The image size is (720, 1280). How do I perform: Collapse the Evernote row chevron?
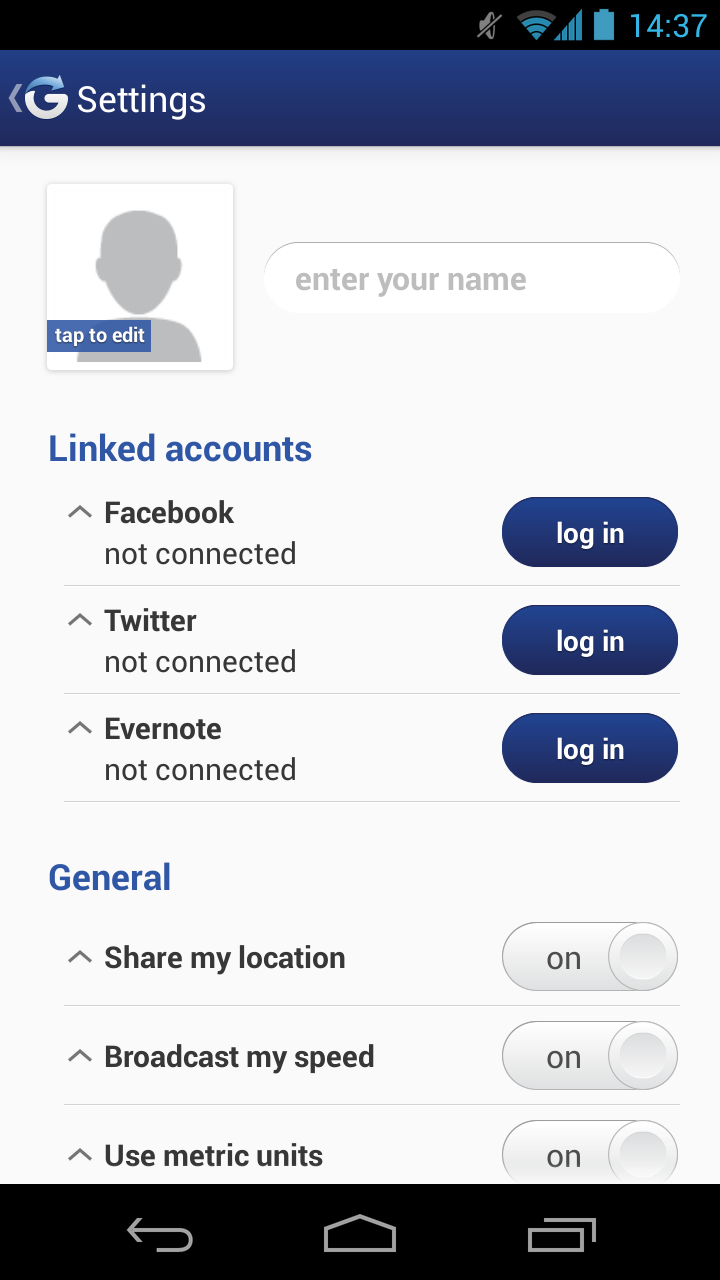tap(80, 728)
